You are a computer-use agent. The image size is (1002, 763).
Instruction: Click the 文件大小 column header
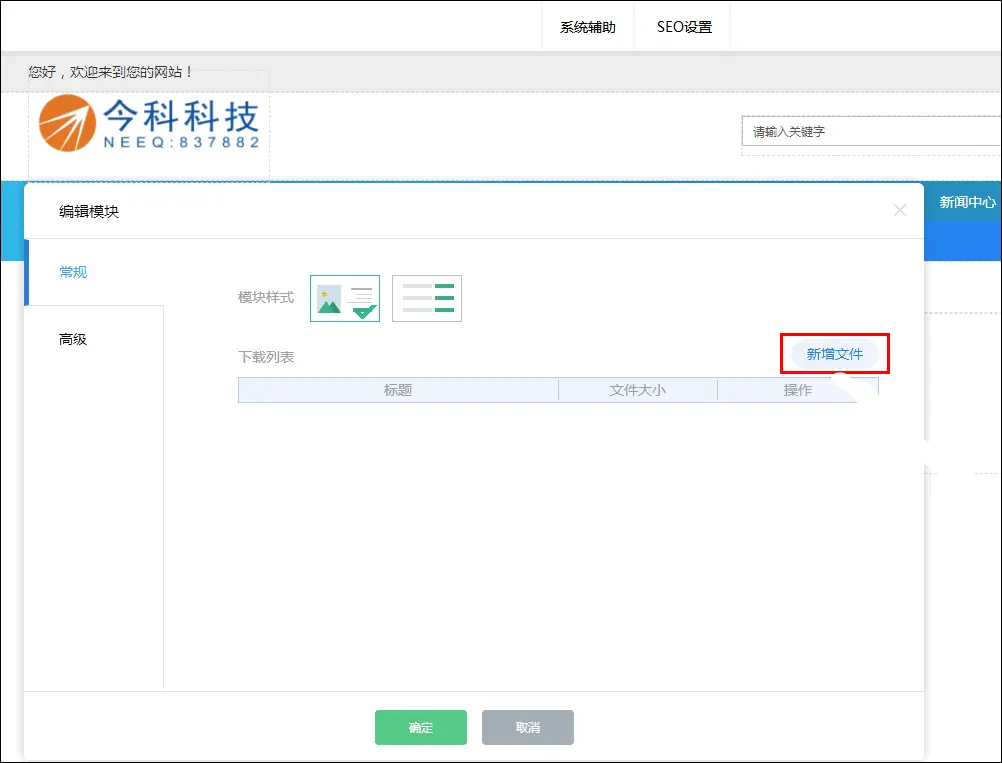pyautogui.click(x=637, y=390)
